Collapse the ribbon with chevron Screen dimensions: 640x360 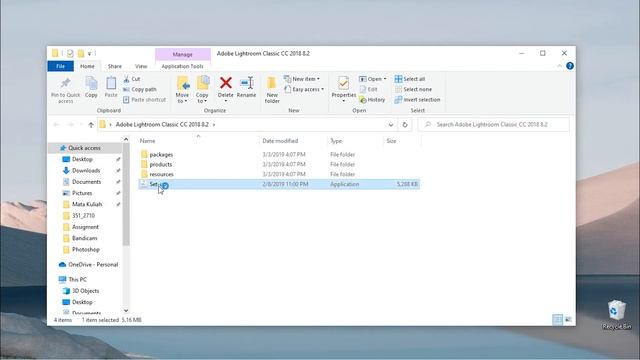pyautogui.click(x=559, y=66)
